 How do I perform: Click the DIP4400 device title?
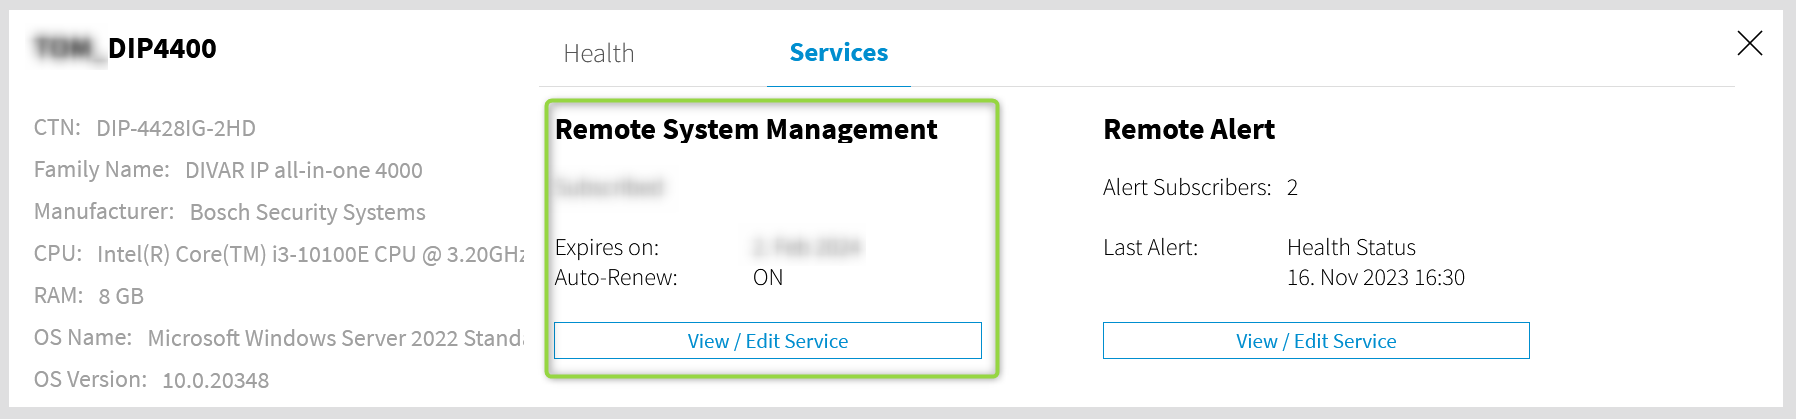[161, 49]
